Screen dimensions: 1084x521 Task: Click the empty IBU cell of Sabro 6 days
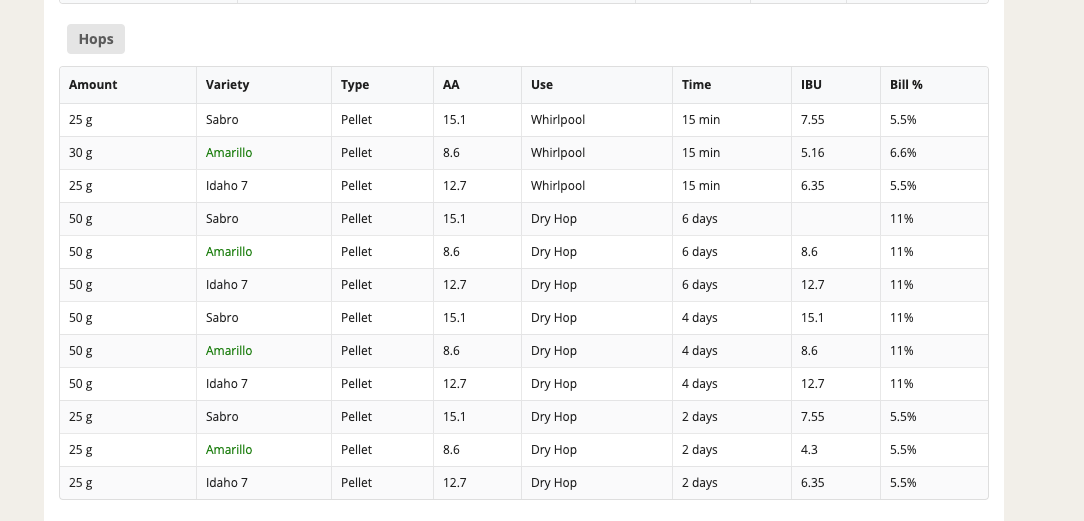pos(836,218)
